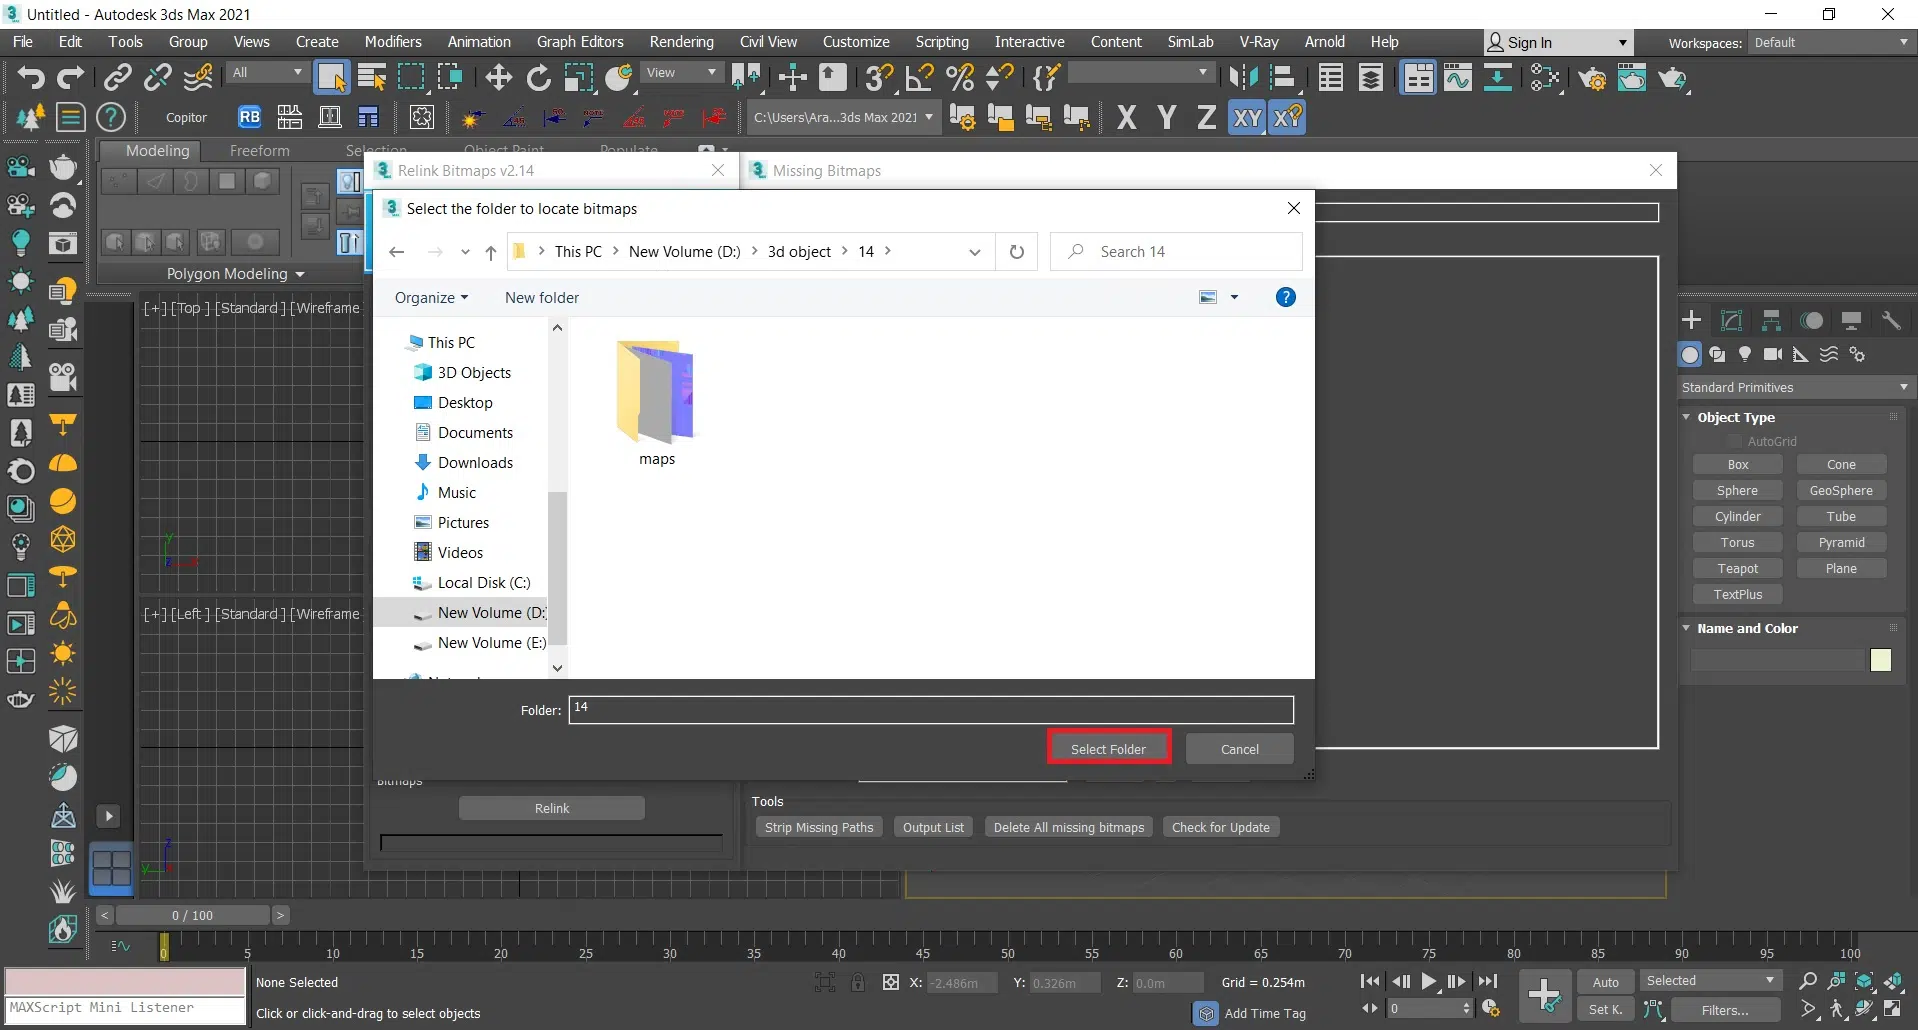1918x1030 pixels.
Task: Click the Select Folder button
Action: (x=1108, y=749)
